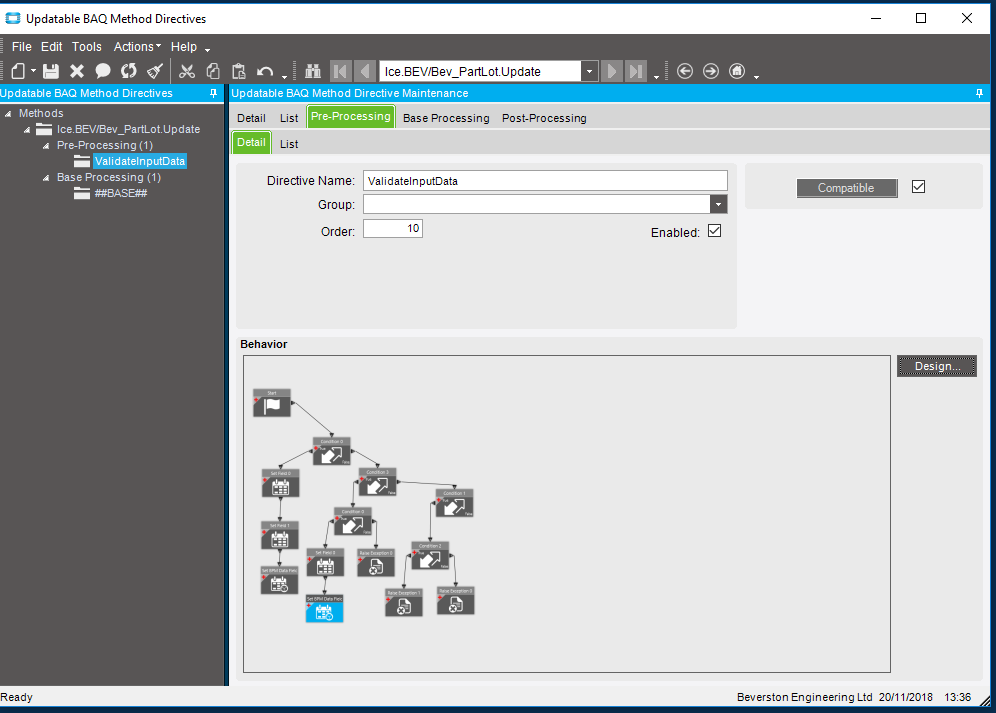The height and width of the screenshot is (713, 996).
Task: Open the Actions menu
Action: (137, 47)
